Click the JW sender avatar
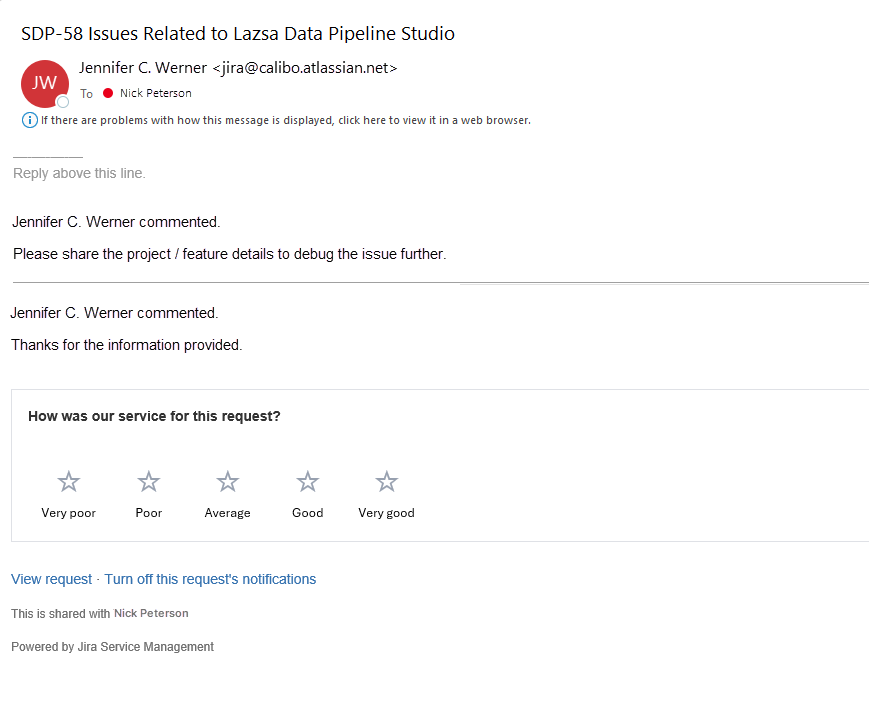869x720 pixels. [x=44, y=84]
